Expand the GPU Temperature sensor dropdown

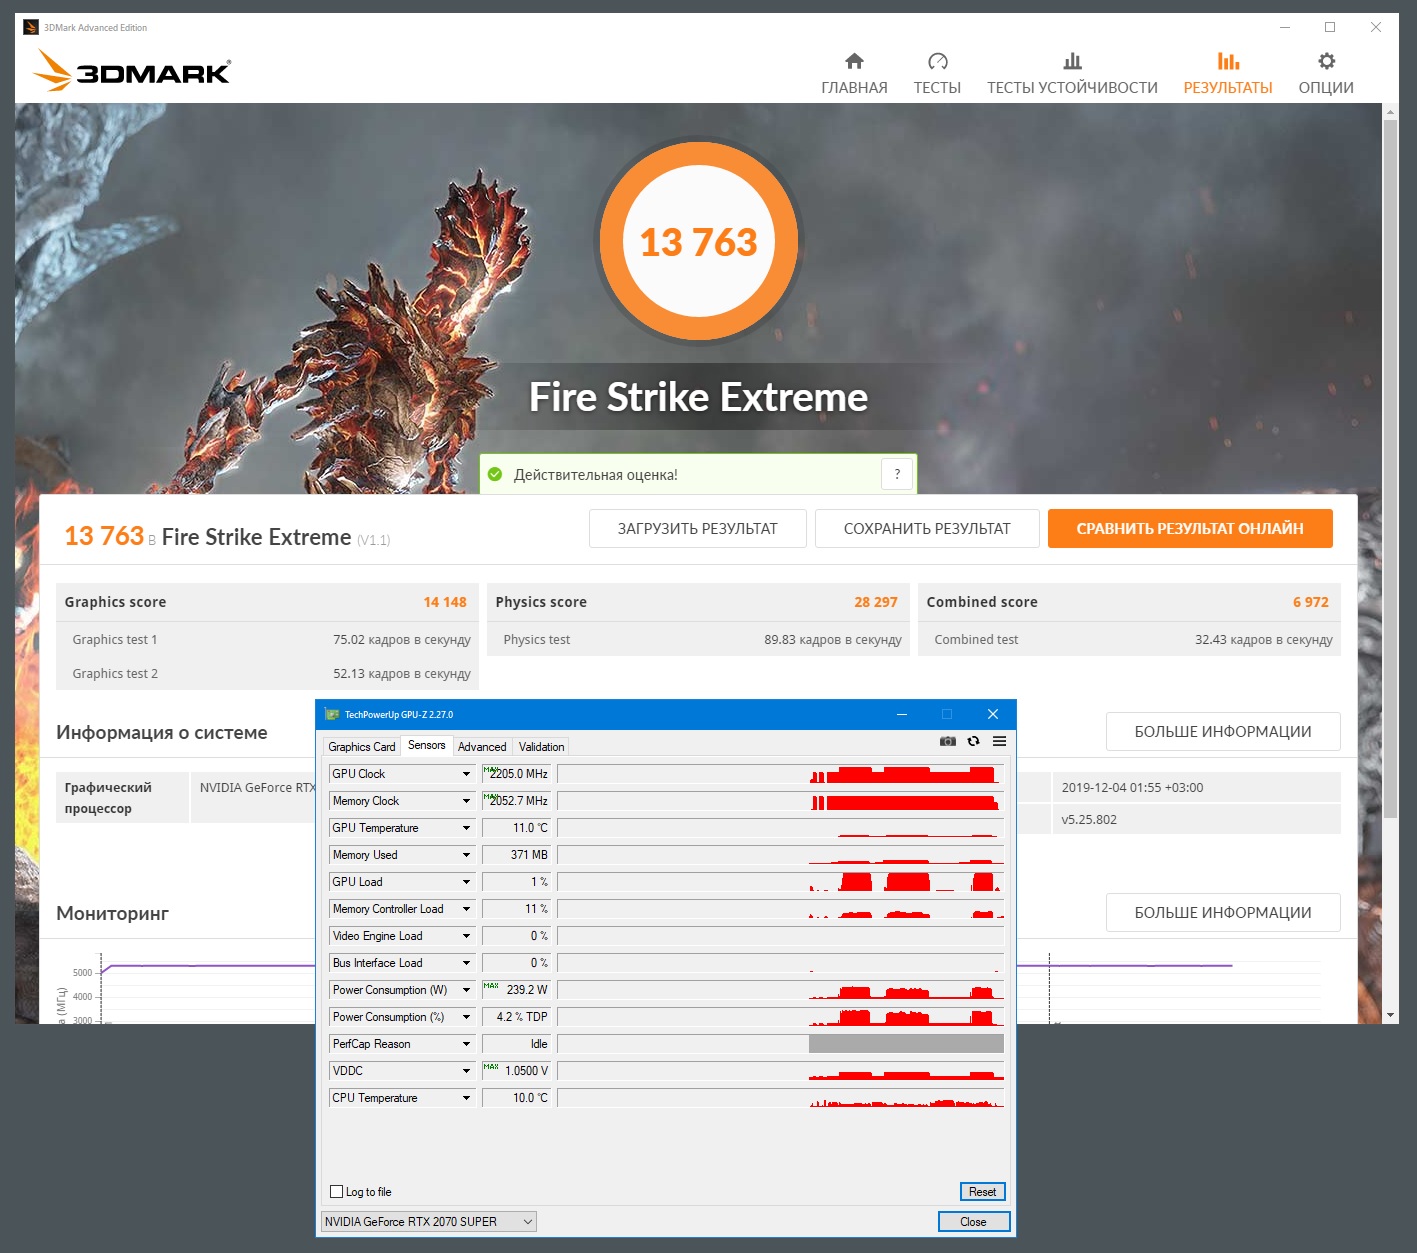466,828
